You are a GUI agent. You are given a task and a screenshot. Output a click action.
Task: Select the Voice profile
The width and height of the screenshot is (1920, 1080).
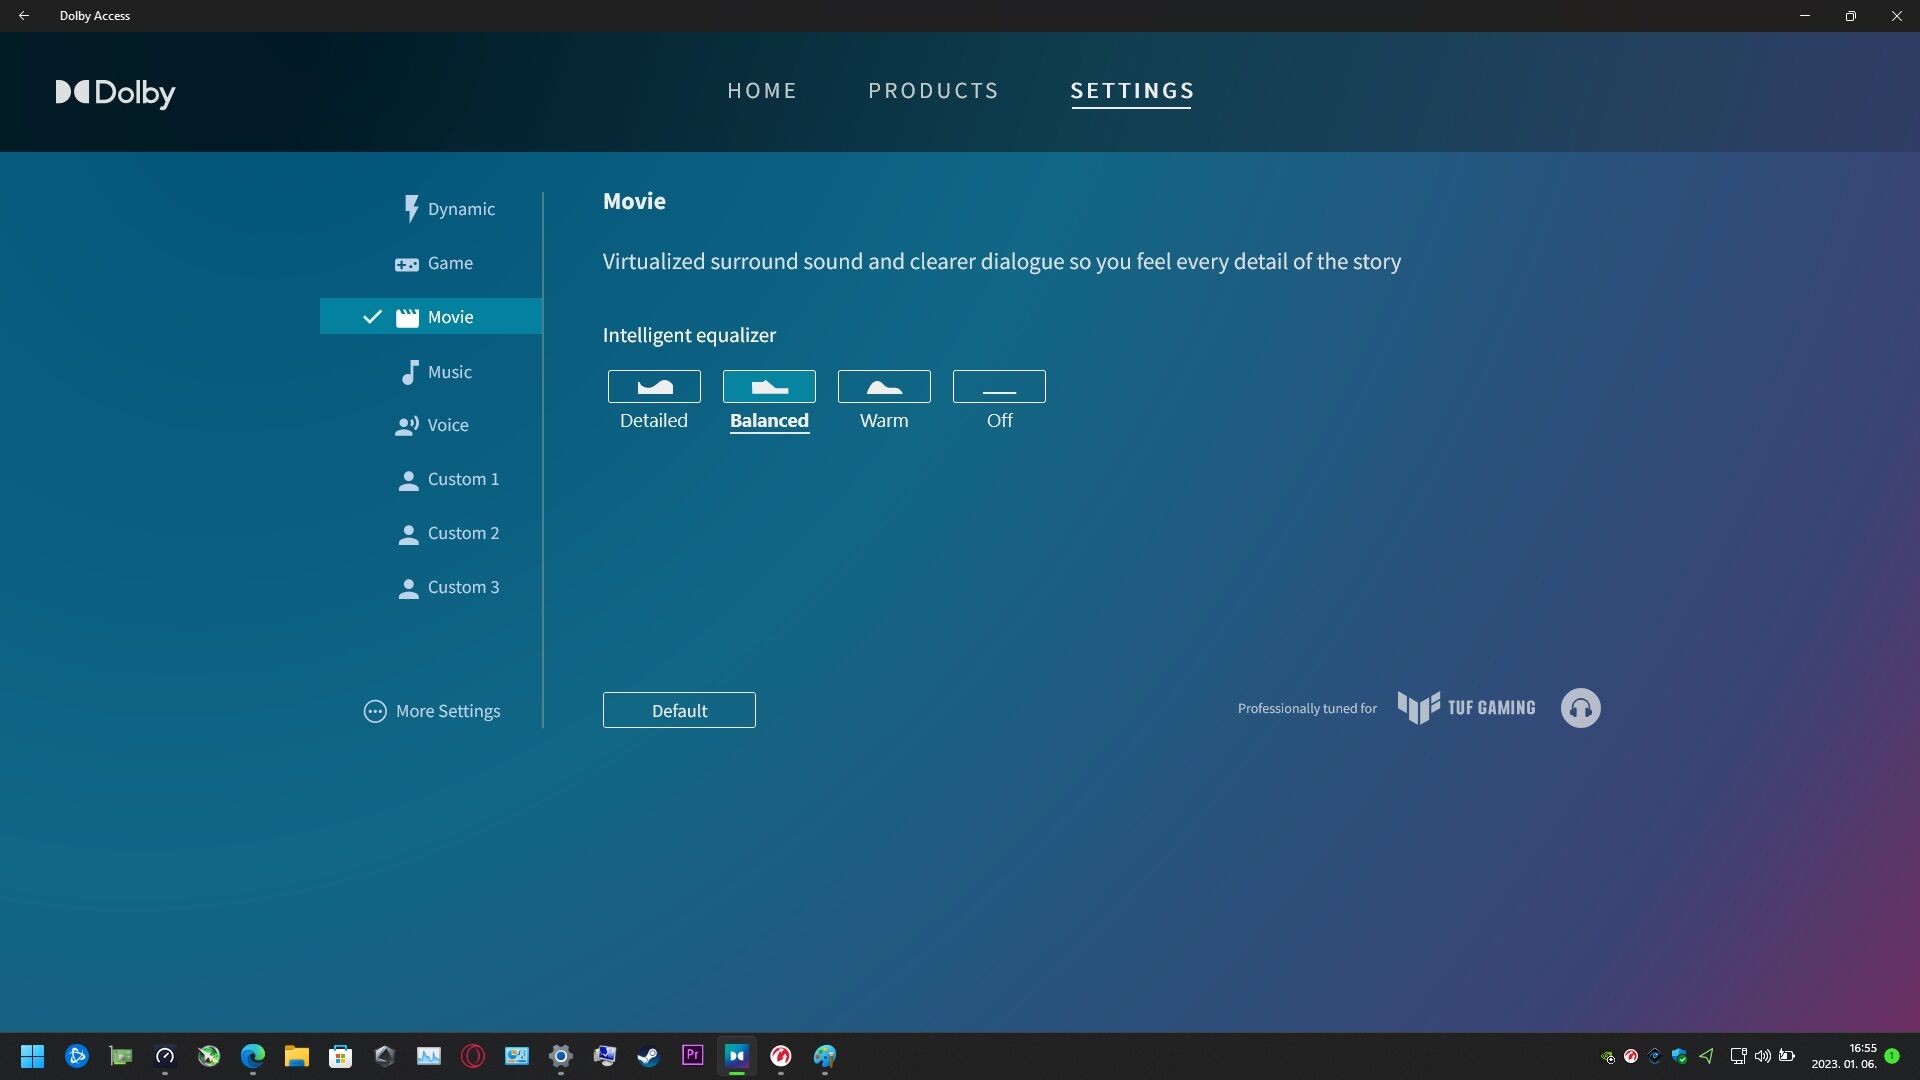click(x=432, y=425)
